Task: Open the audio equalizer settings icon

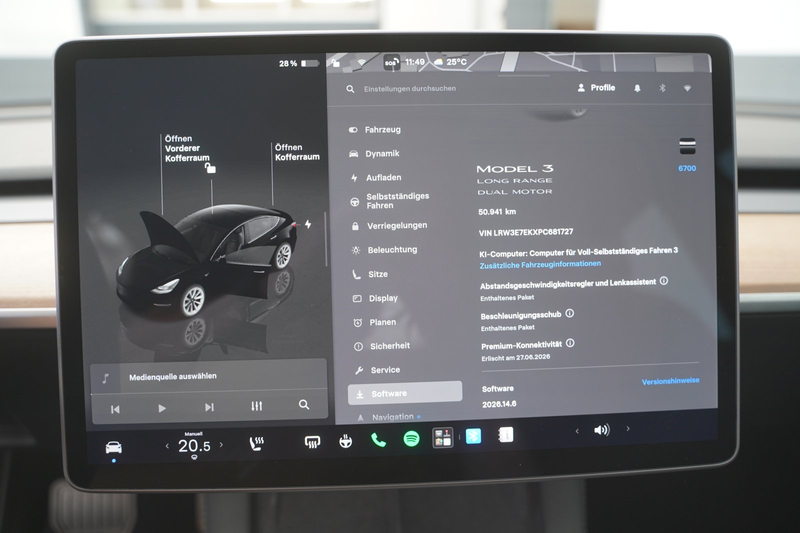Action: 257,406
